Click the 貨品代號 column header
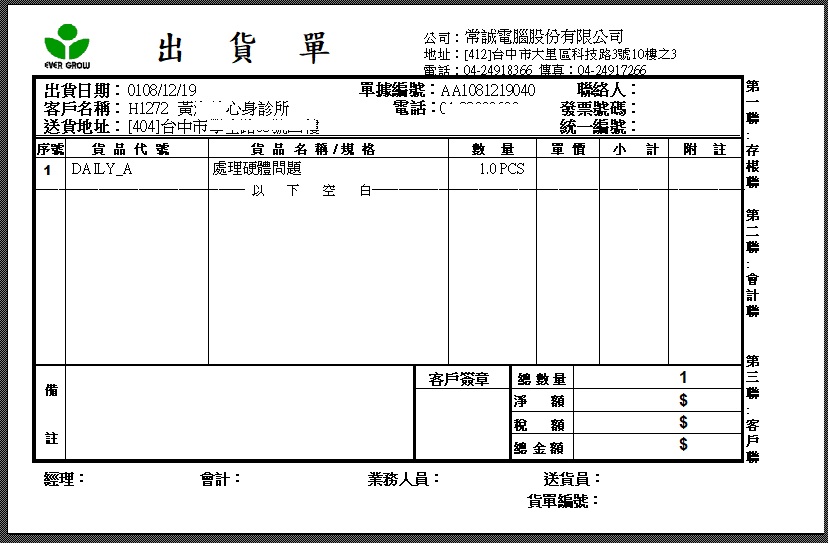The image size is (828, 543). [137, 149]
